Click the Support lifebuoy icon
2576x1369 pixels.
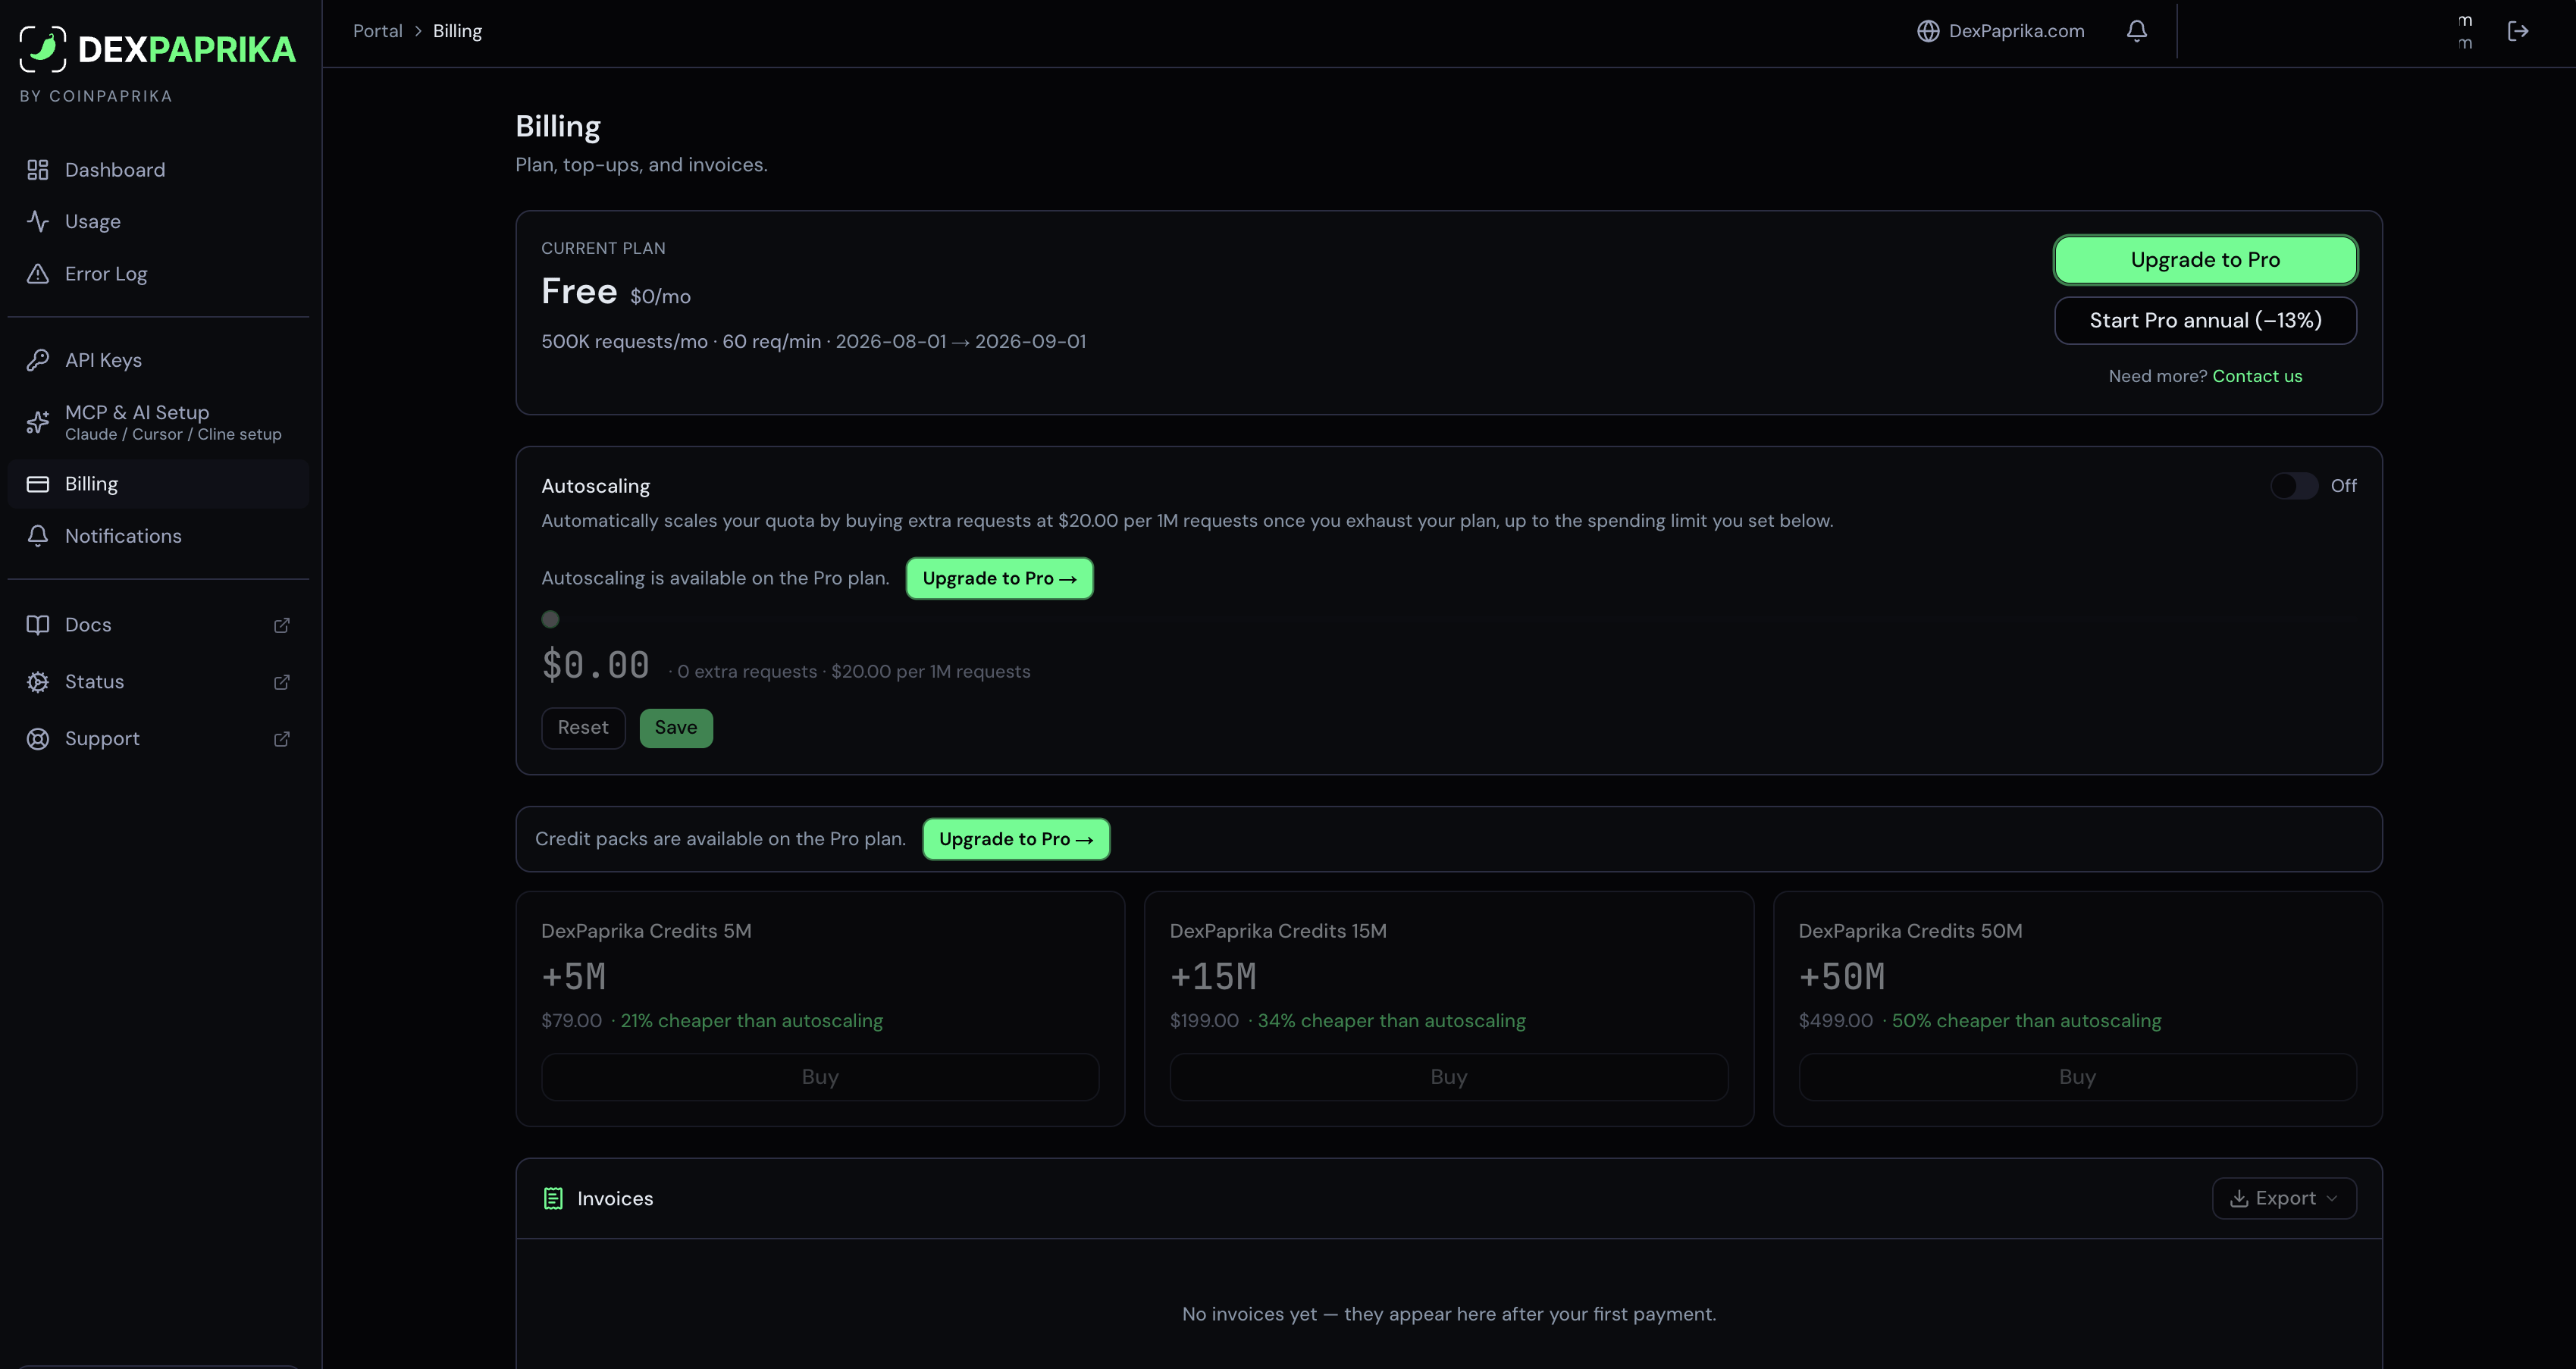click(x=38, y=739)
